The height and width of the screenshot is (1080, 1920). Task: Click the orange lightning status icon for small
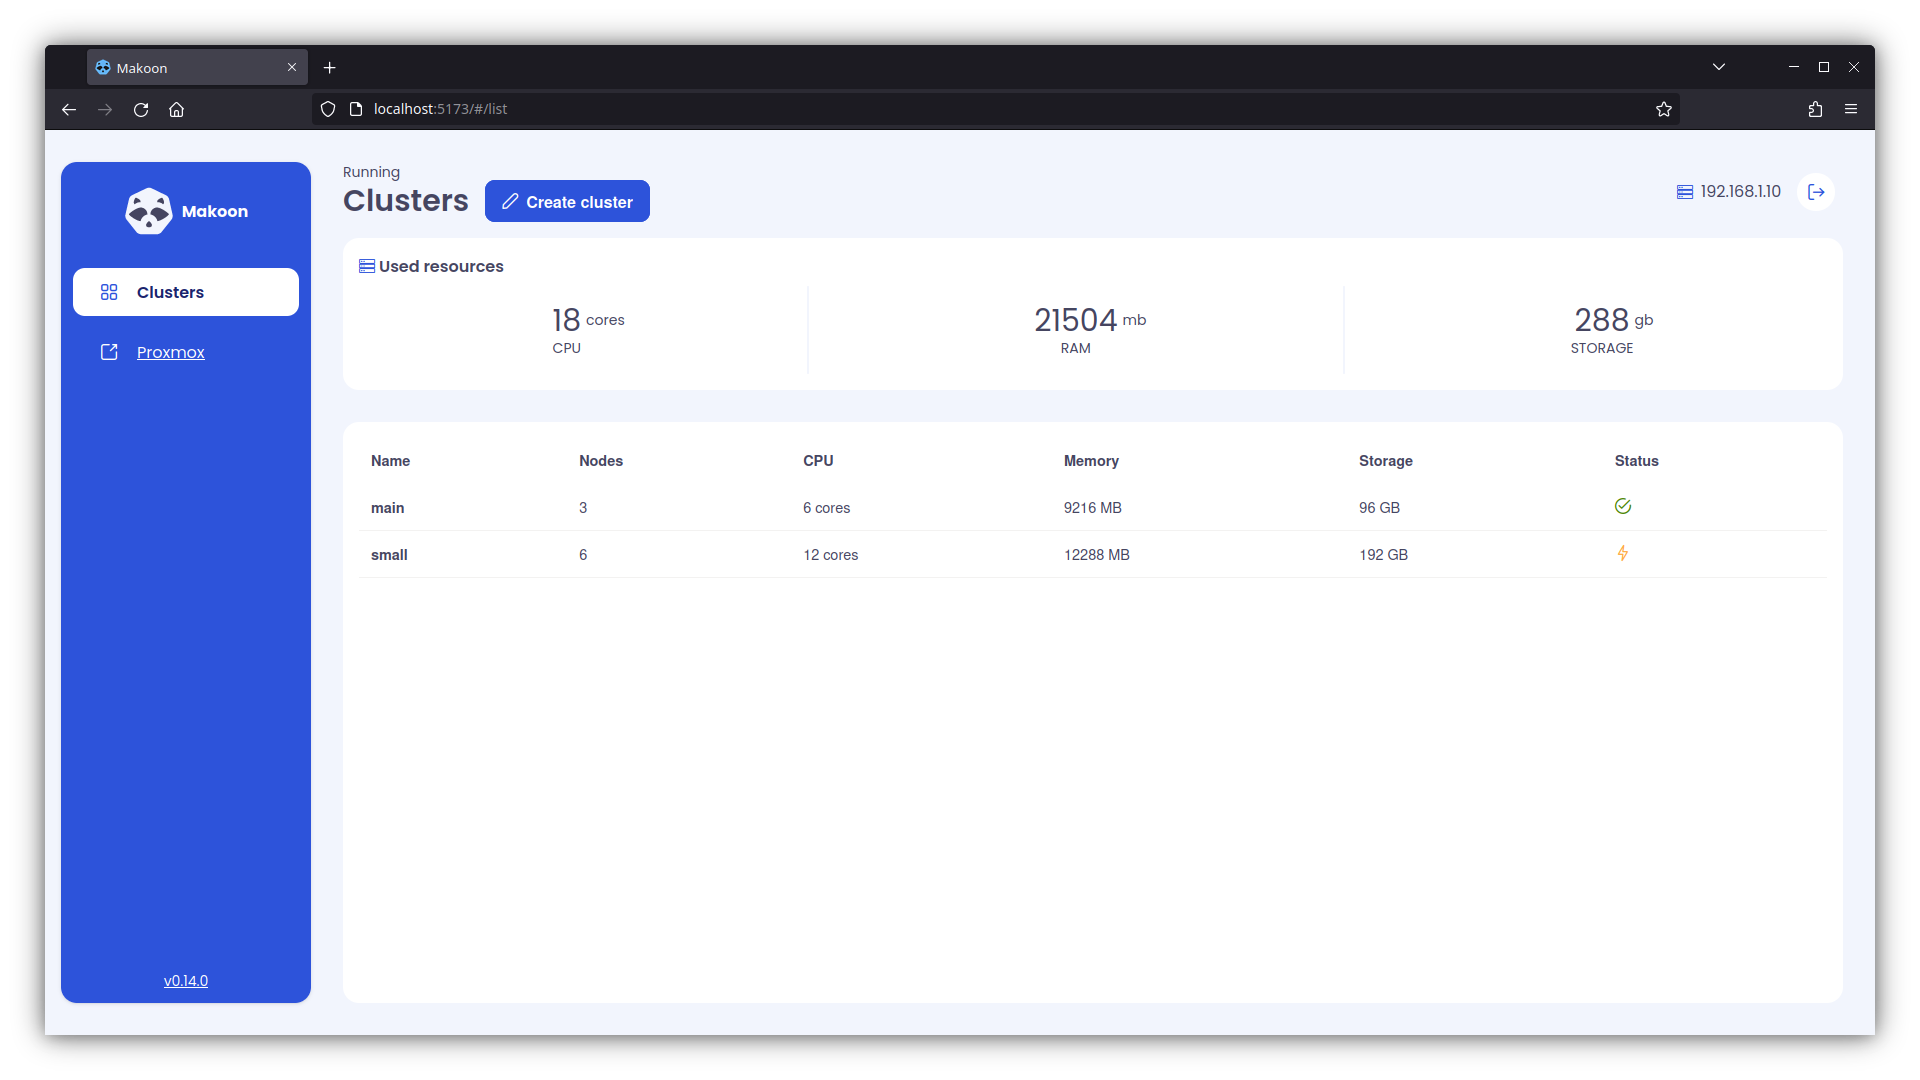click(x=1622, y=553)
